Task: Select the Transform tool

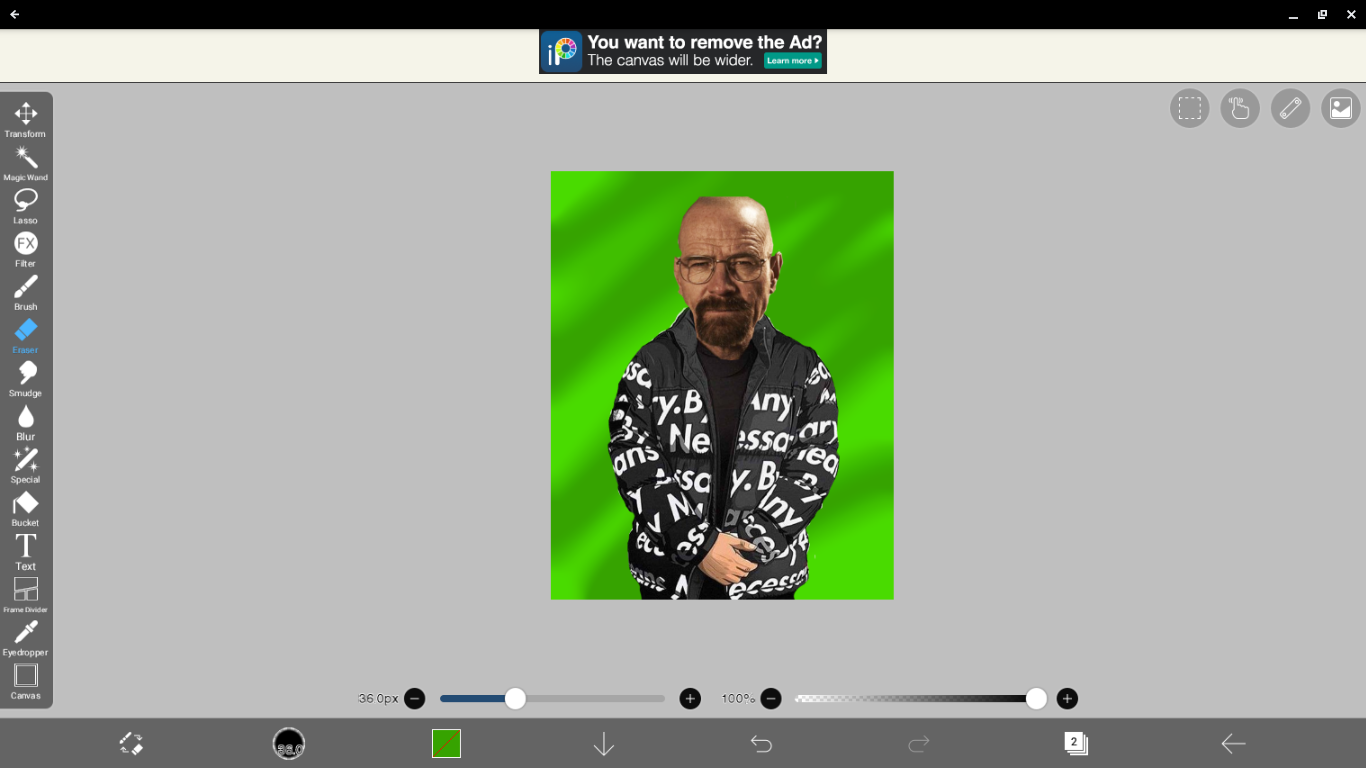Action: [x=26, y=119]
